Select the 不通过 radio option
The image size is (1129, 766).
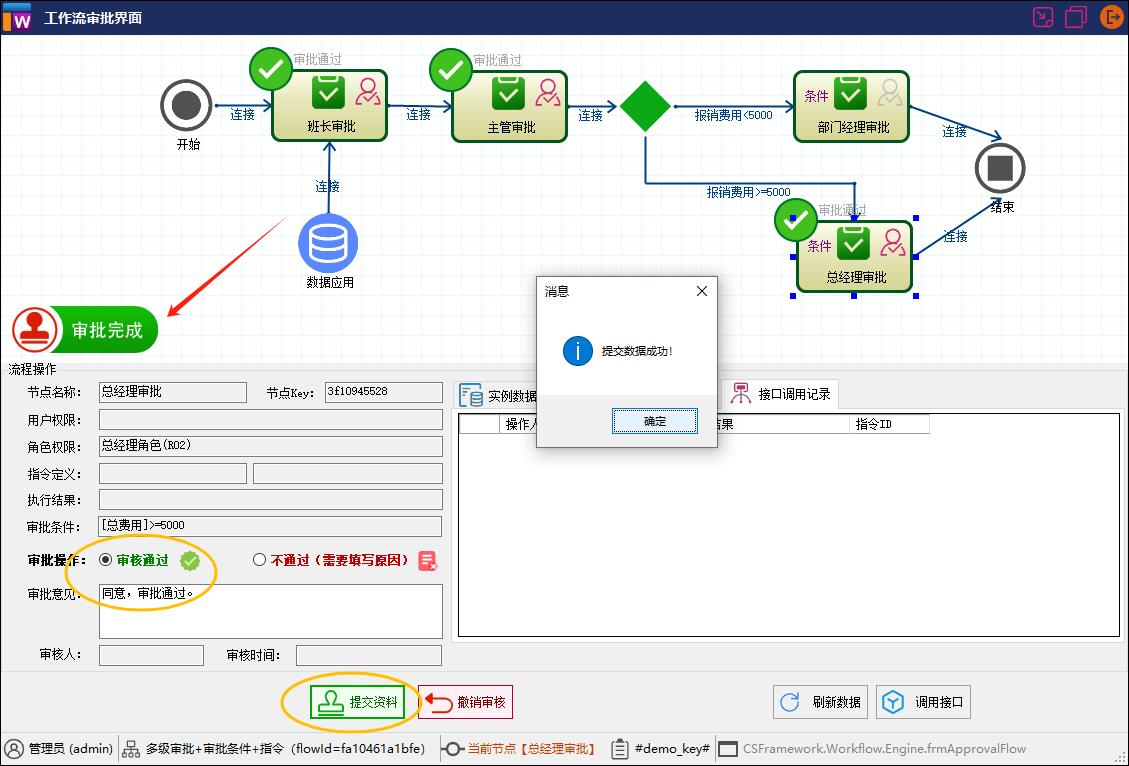coord(260,561)
